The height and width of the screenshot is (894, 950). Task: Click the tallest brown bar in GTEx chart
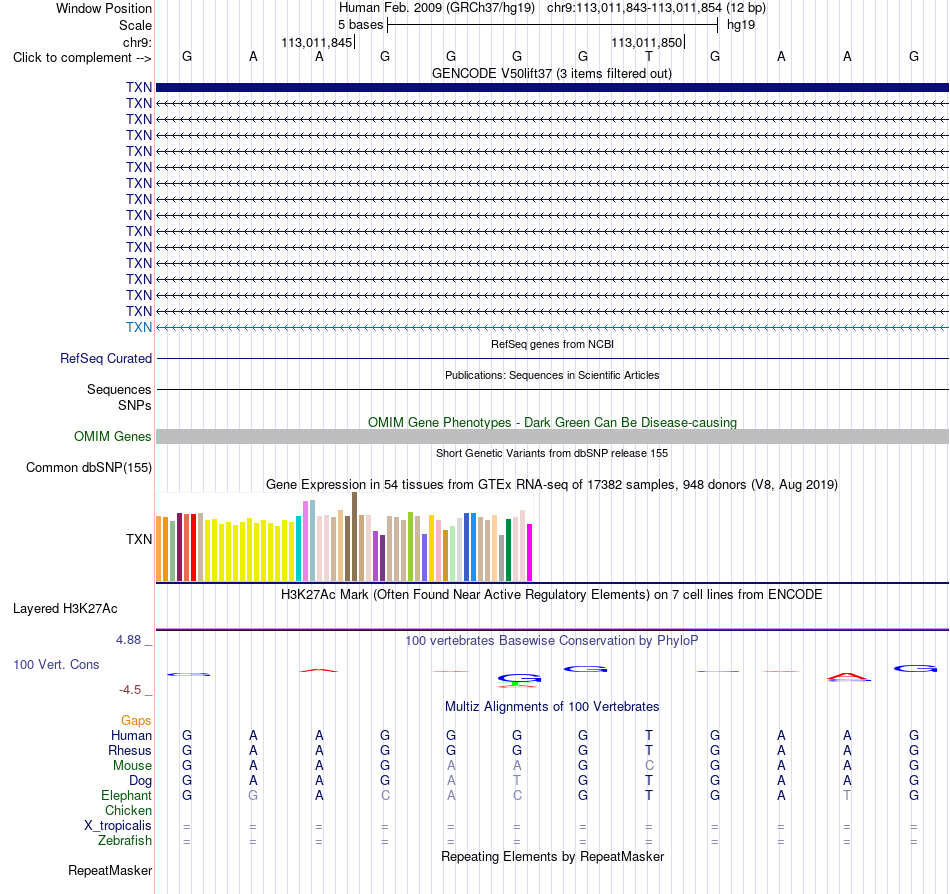(x=354, y=537)
